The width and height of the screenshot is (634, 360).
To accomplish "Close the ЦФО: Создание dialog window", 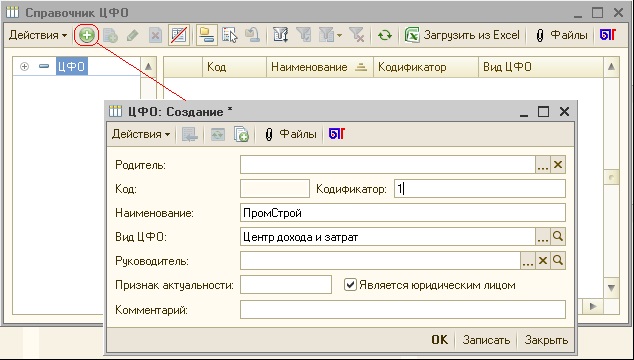I will click(564, 112).
